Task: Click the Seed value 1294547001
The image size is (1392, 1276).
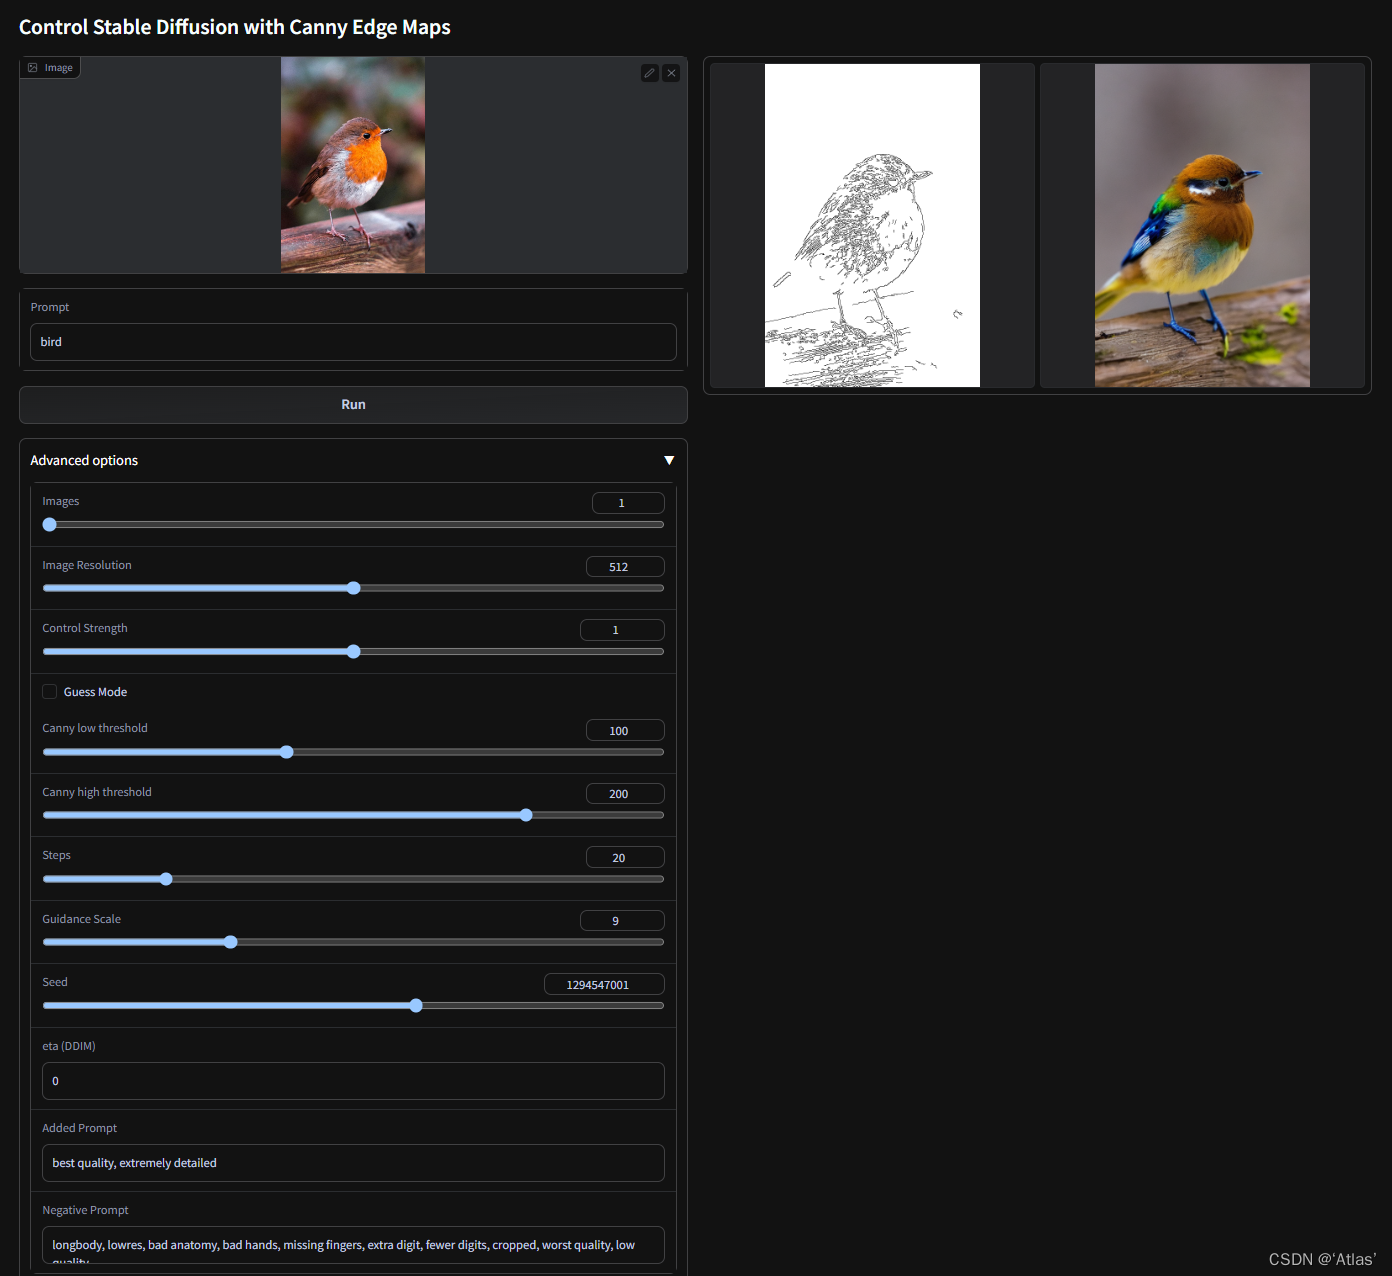Action: pos(604,985)
